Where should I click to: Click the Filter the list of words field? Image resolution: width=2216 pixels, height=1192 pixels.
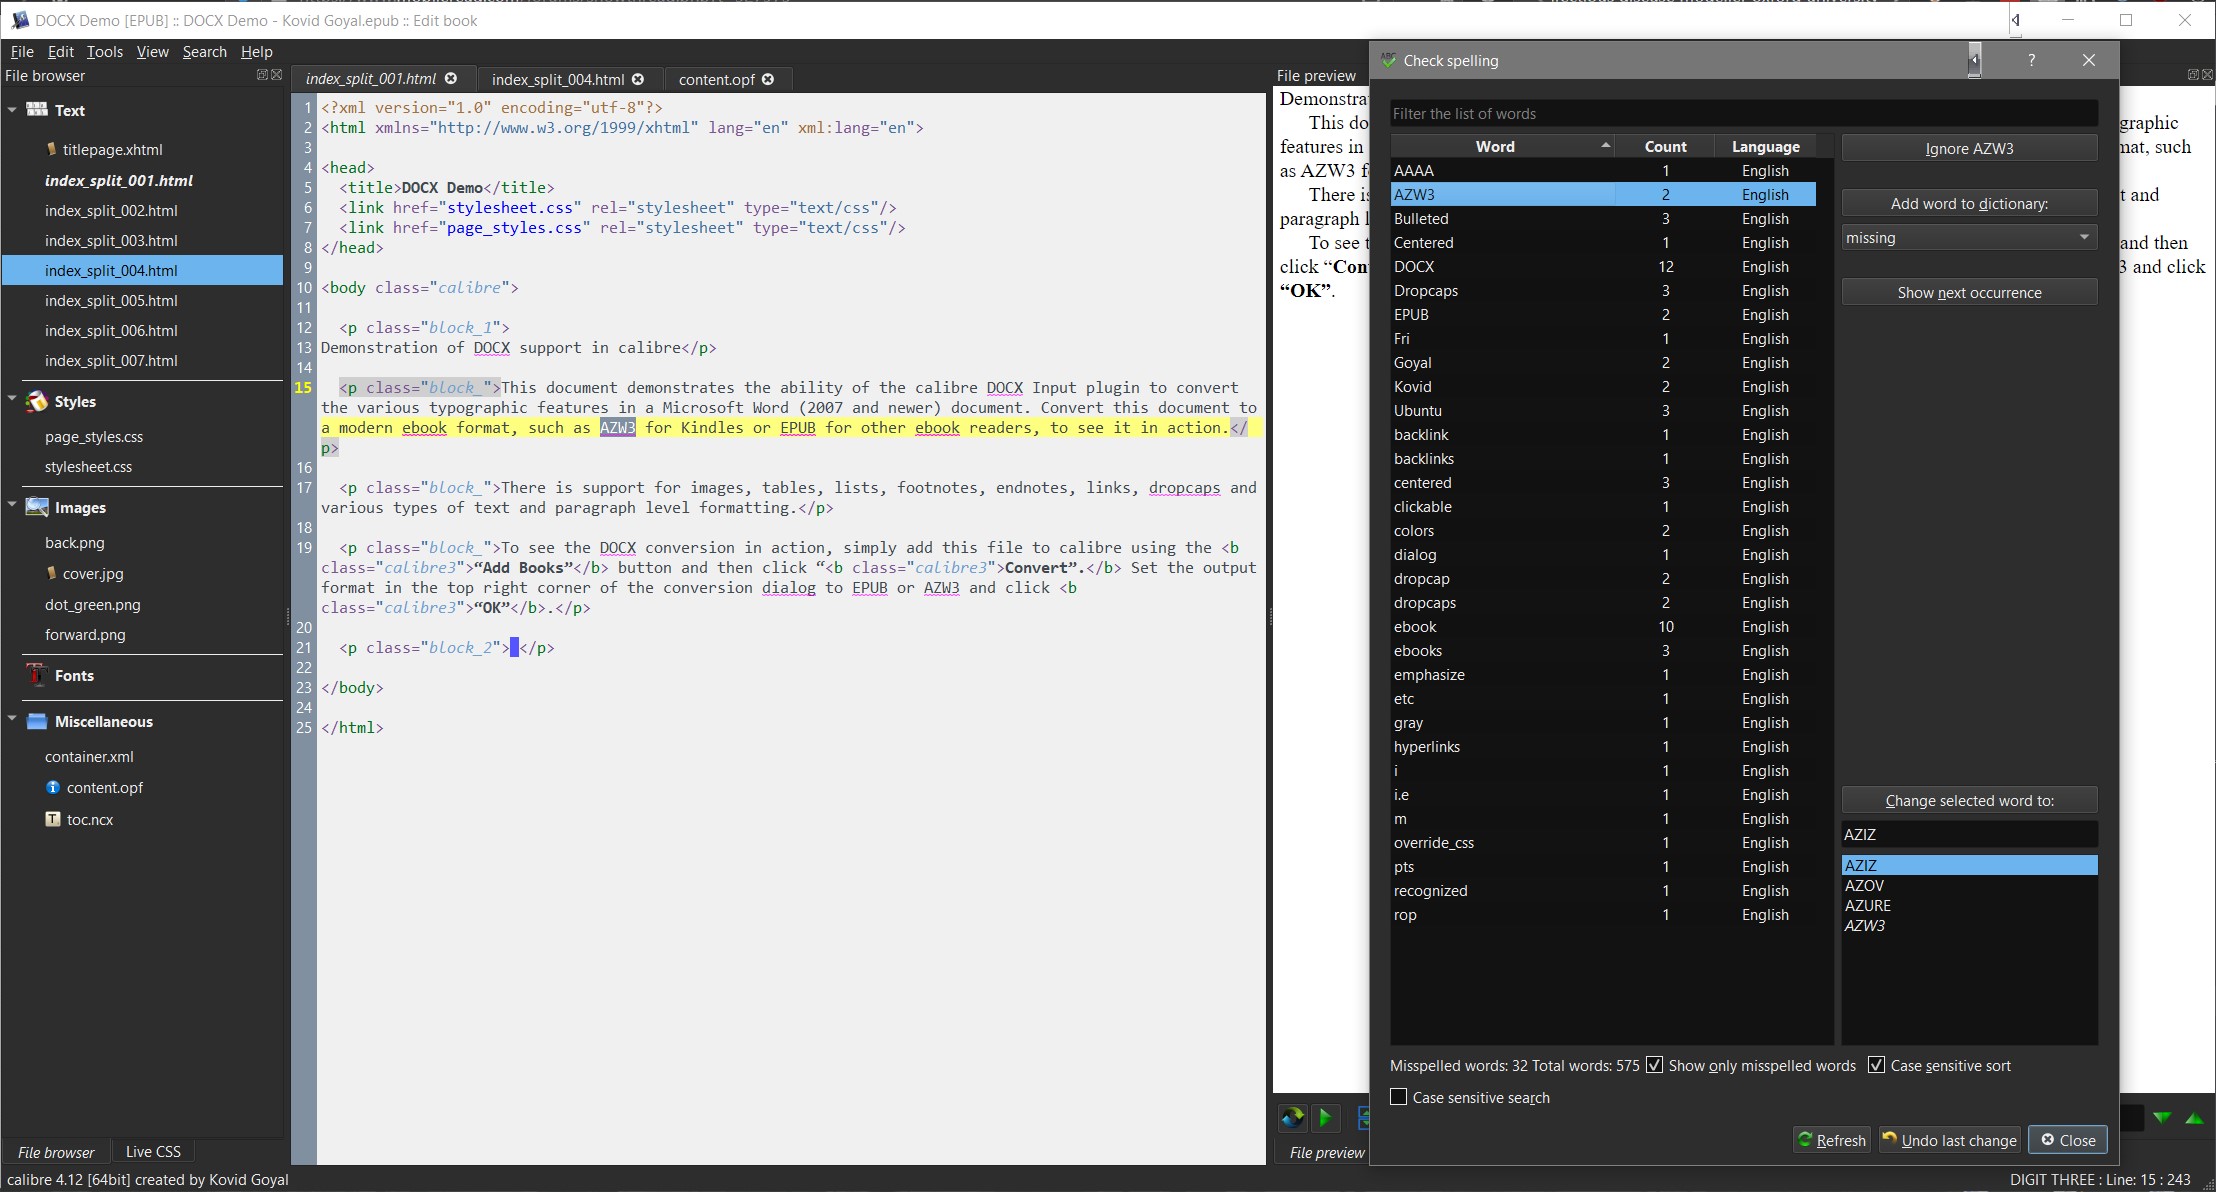pos(1742,114)
